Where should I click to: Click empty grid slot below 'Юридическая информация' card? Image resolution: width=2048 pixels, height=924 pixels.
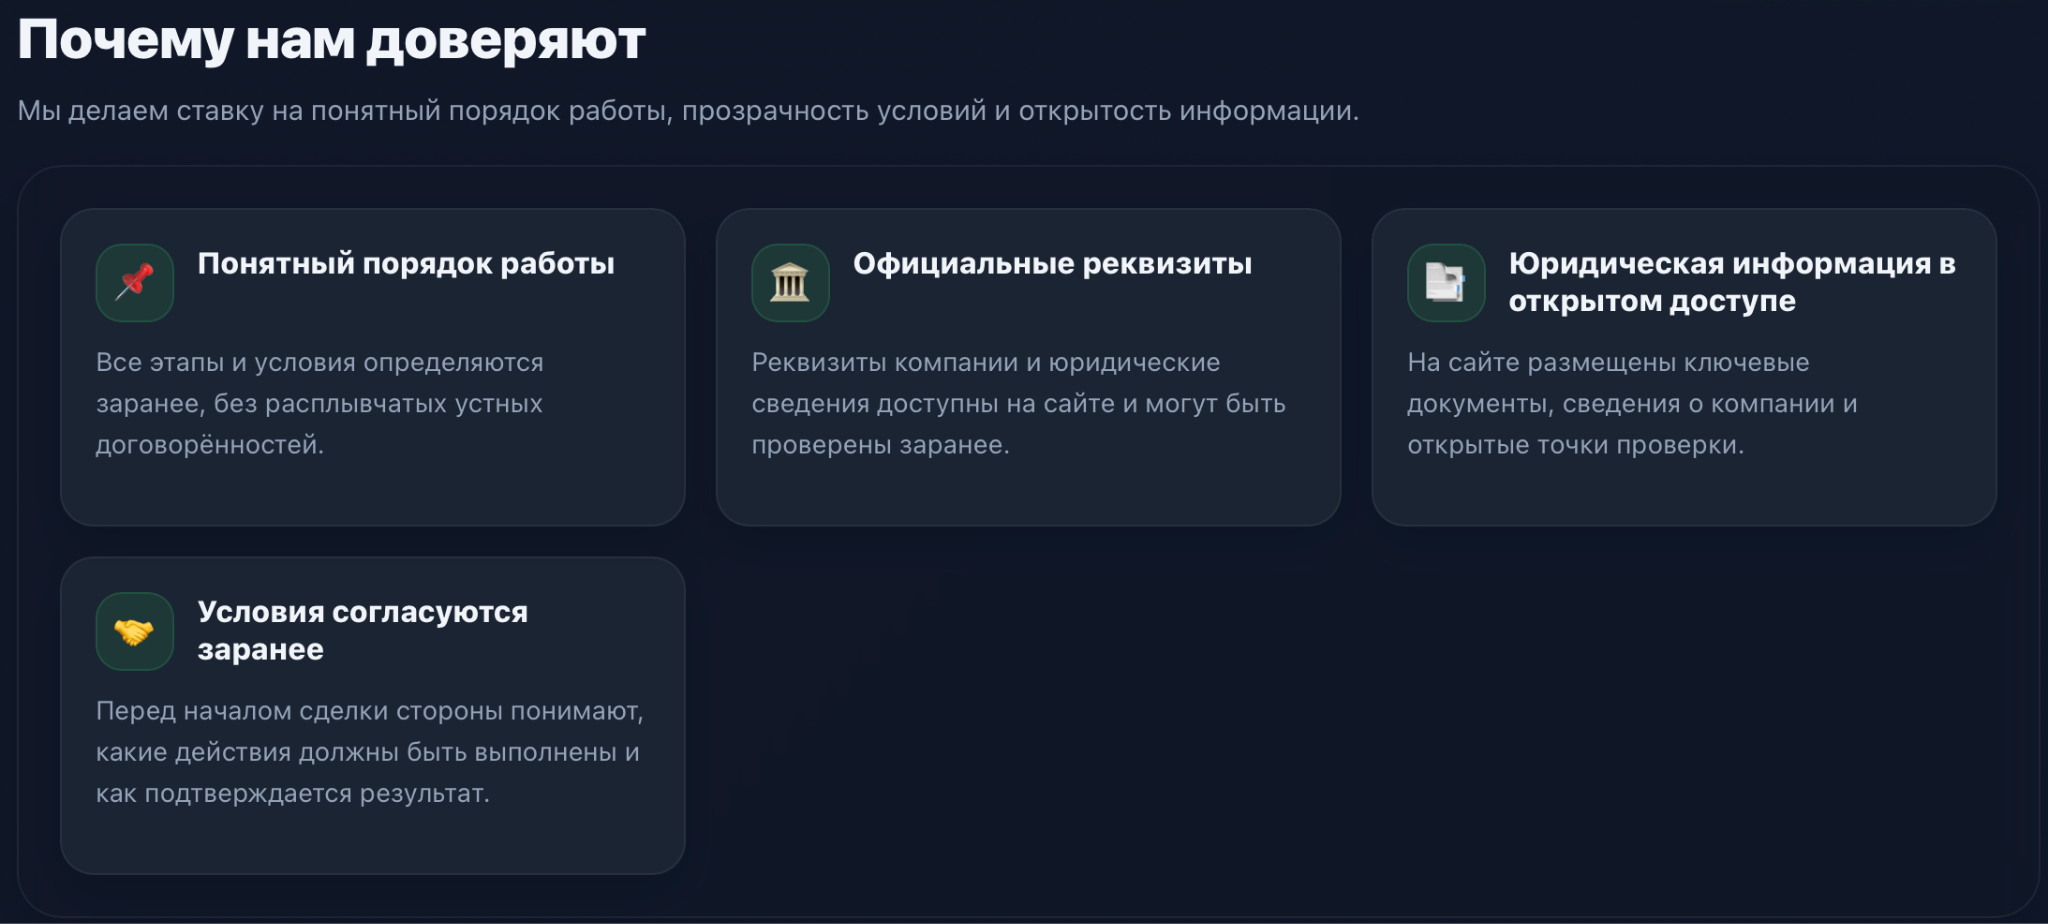(1684, 715)
